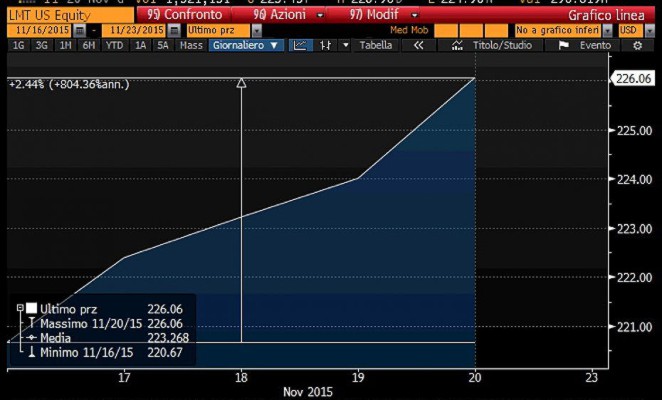The image size is (662, 400).
Task: Open the Giornaliero frequency dropdown
Action: [x=245, y=46]
